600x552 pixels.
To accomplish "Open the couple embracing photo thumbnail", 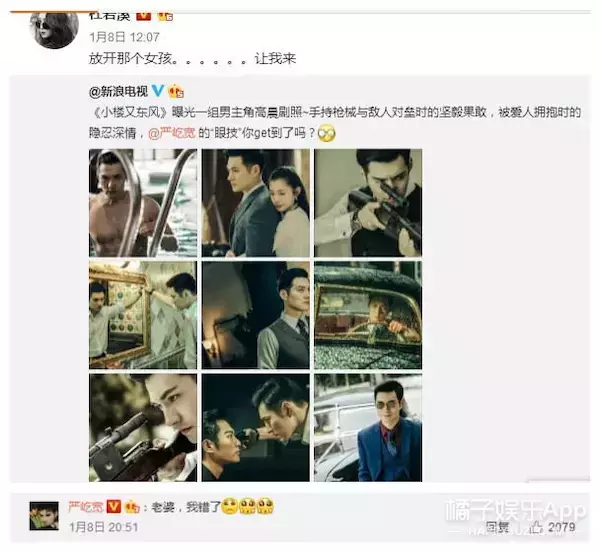I will 256,203.
